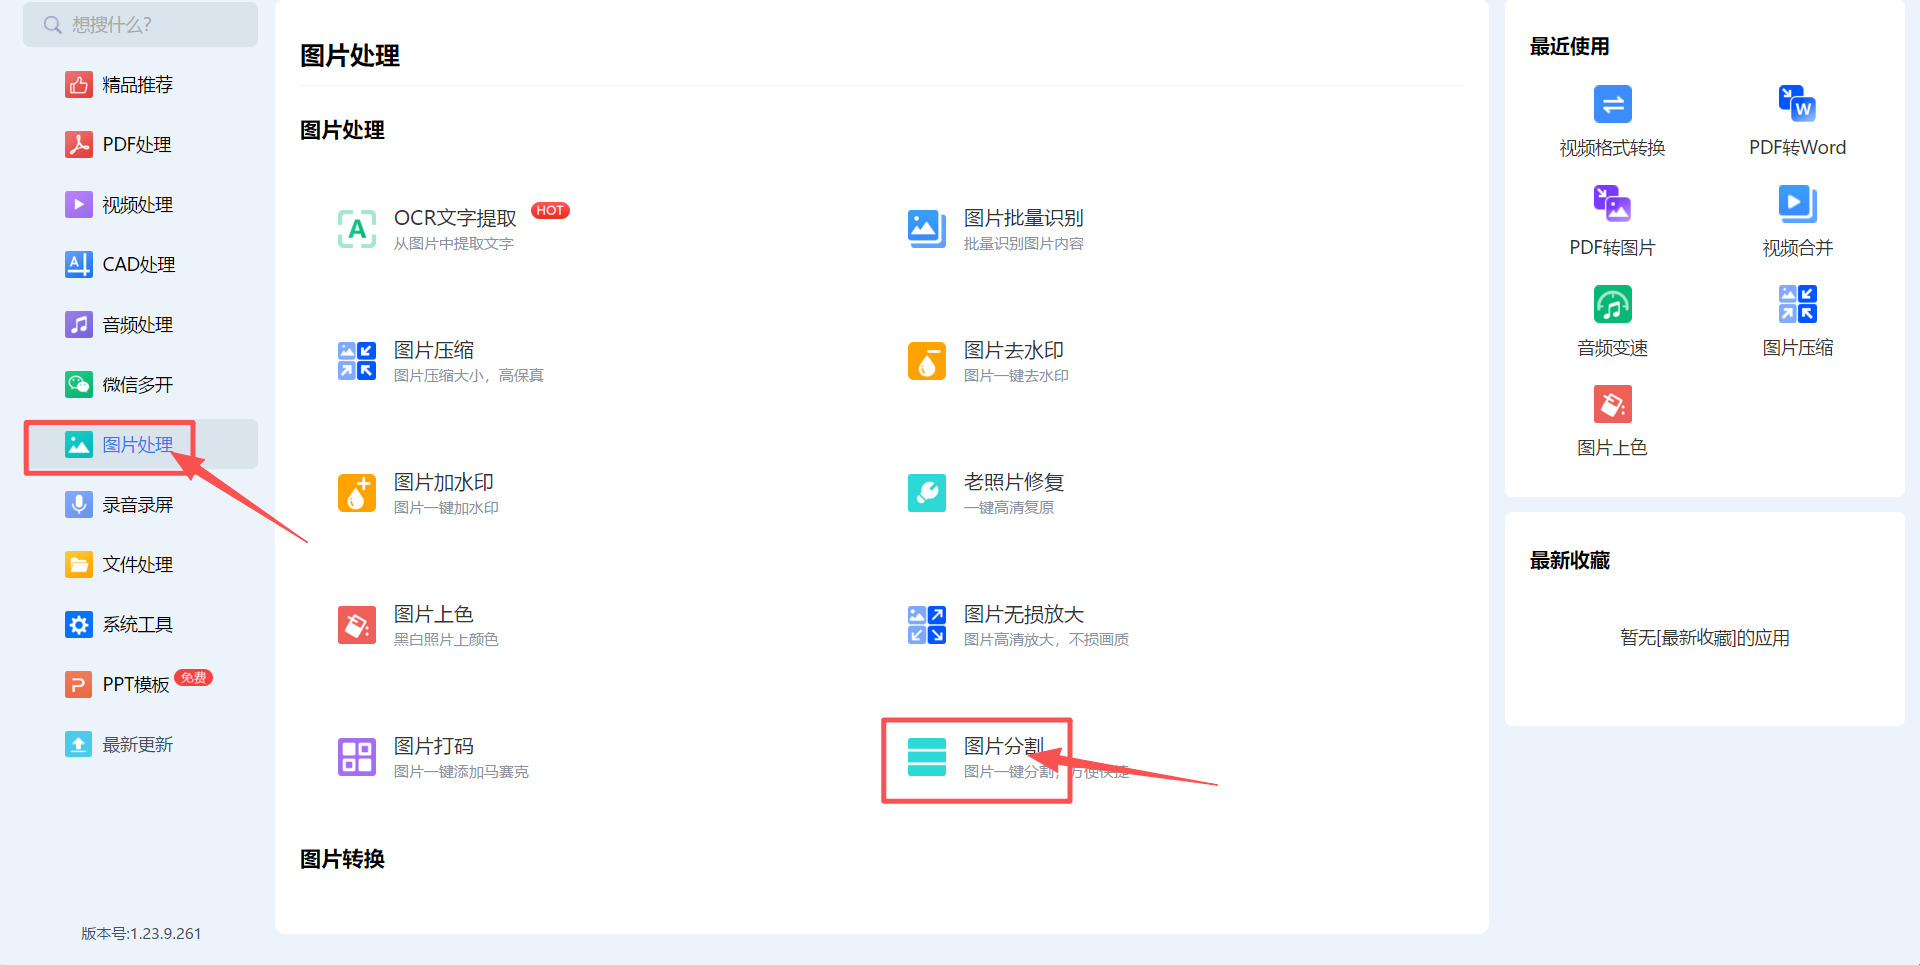Click the 最近使用 panel heading
The height and width of the screenshot is (965, 1920).
1569,46
